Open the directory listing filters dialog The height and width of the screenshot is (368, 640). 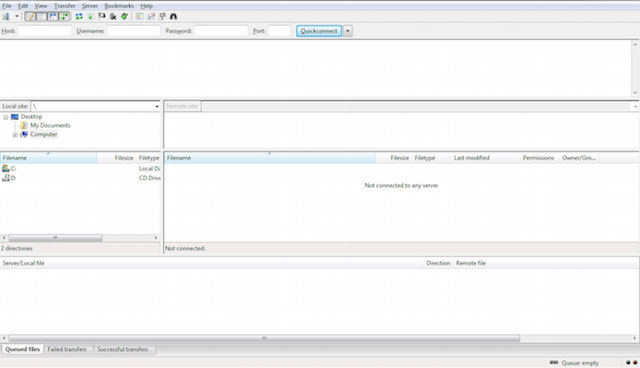(140, 16)
